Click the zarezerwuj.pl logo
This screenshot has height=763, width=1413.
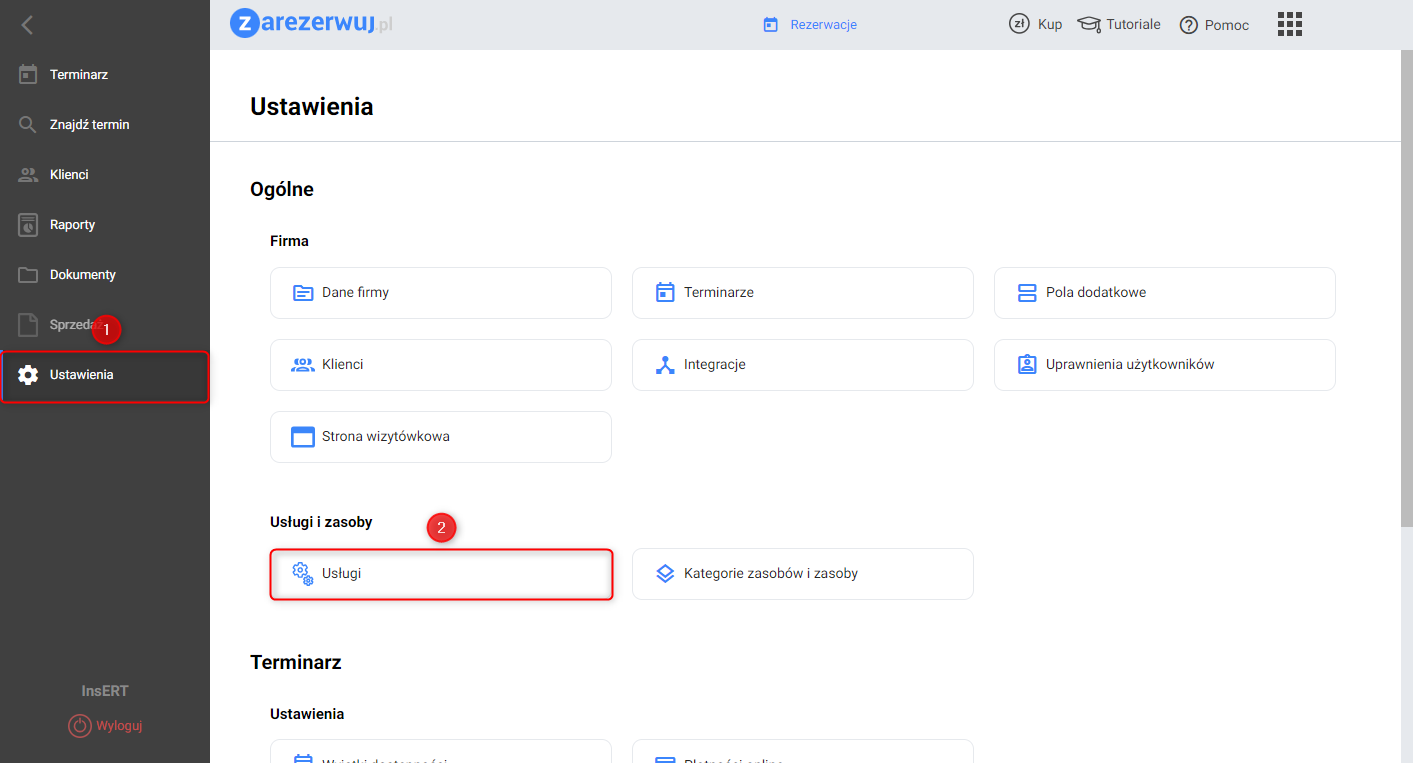tap(311, 23)
